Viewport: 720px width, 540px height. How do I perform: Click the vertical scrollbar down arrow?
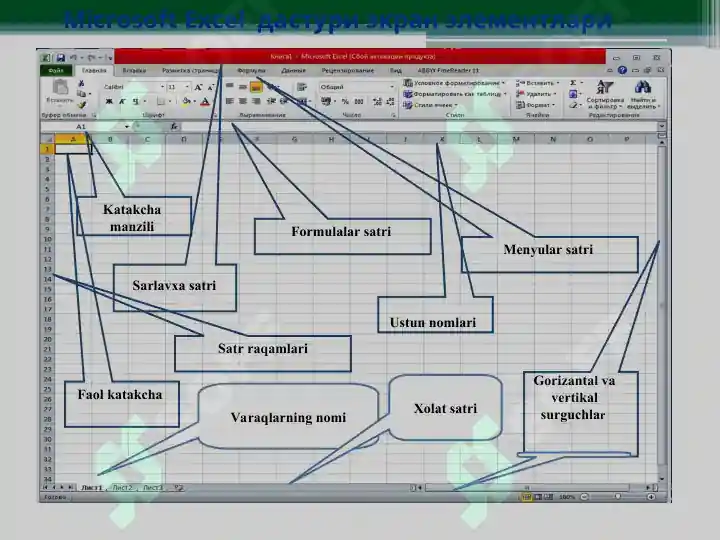click(x=662, y=479)
